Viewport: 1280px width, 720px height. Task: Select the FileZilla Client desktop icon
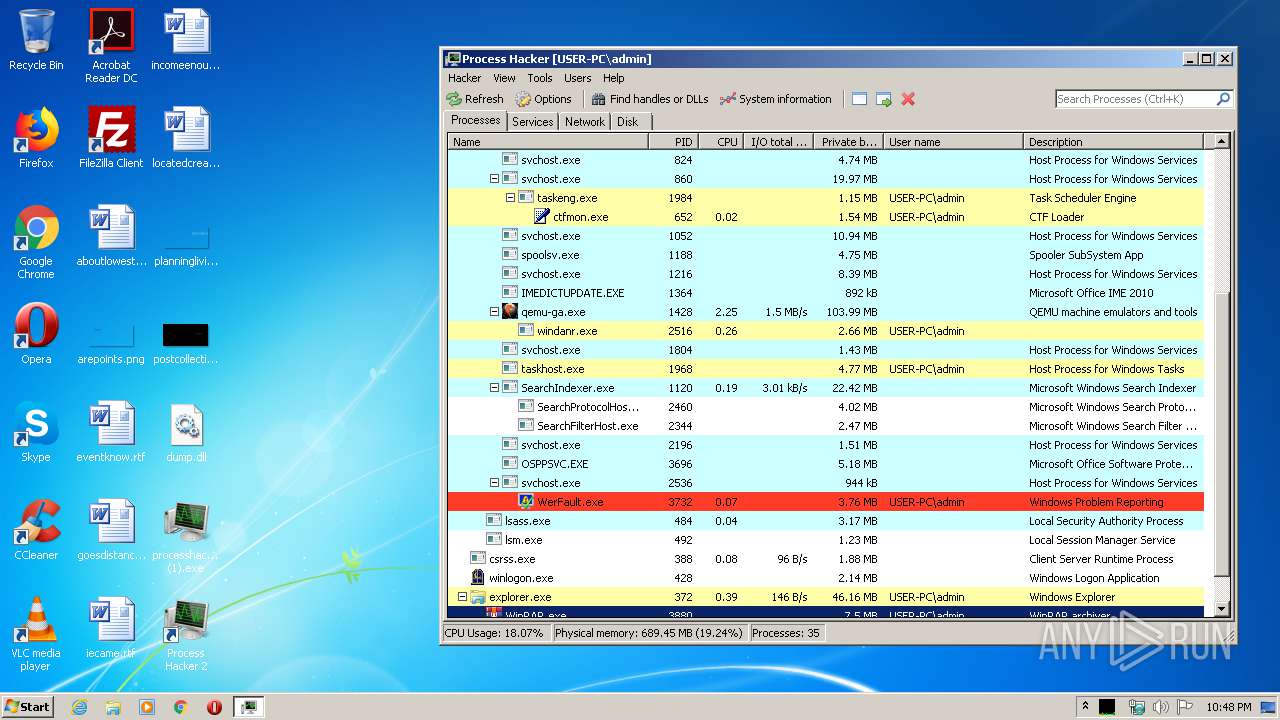tap(111, 138)
